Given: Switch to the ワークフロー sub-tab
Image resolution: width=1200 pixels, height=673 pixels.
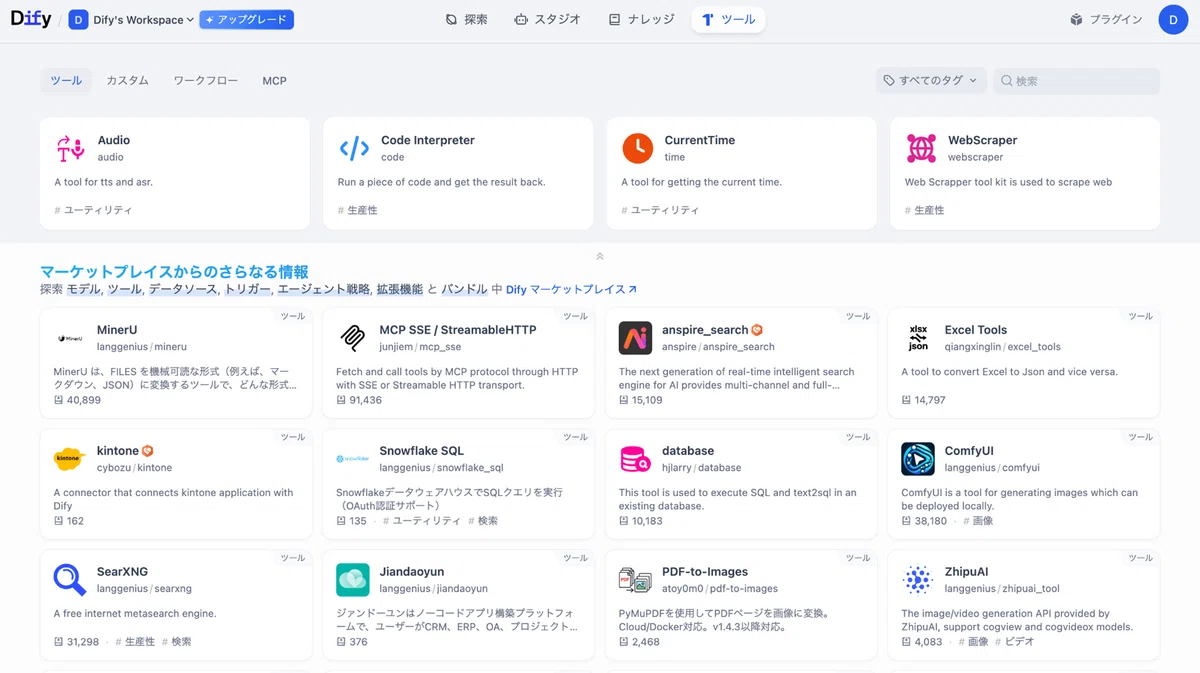Looking at the screenshot, I should coord(205,80).
